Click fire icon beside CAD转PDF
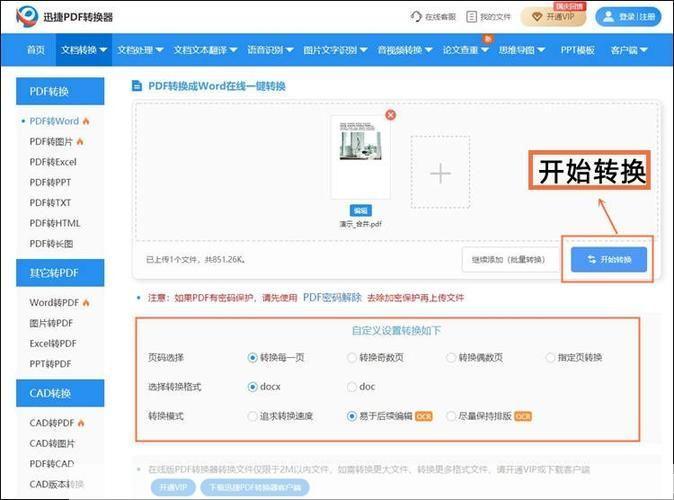Screen dimensions: 674x500 [81, 423]
